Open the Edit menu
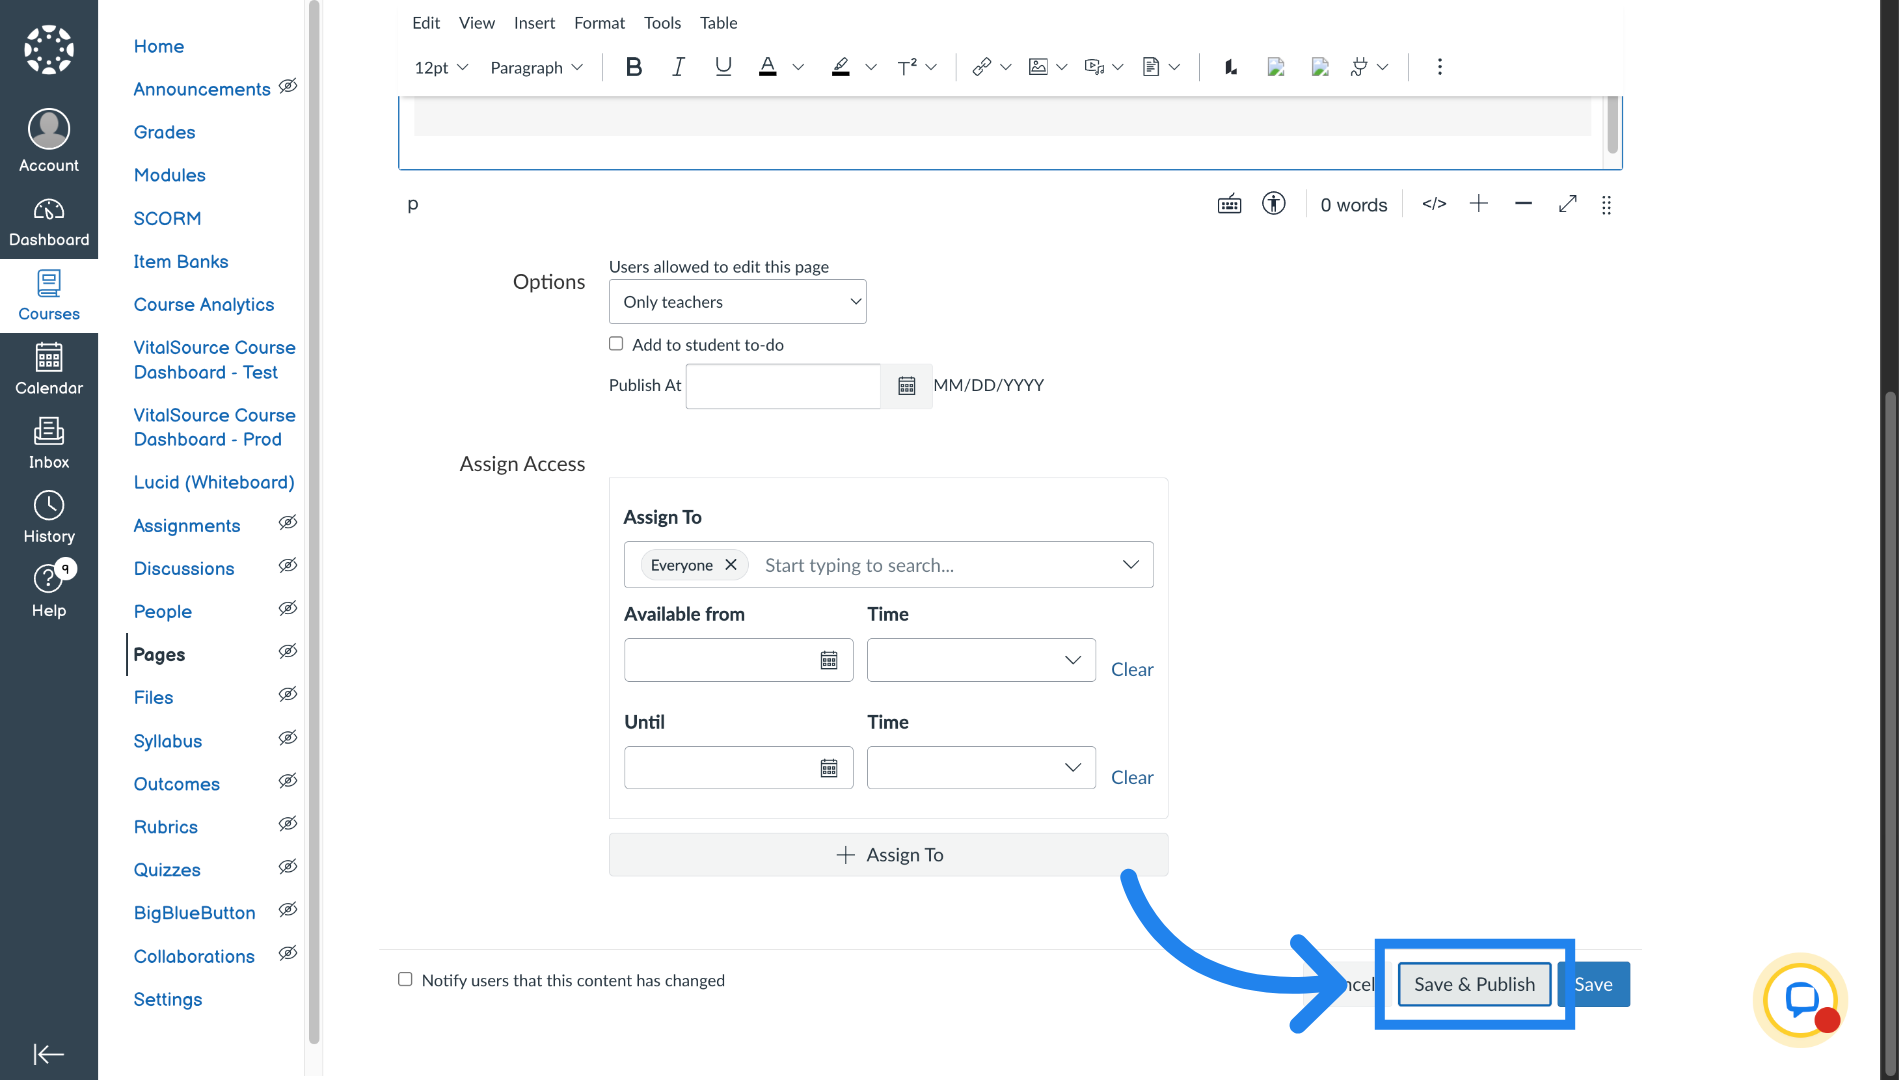 pos(426,23)
